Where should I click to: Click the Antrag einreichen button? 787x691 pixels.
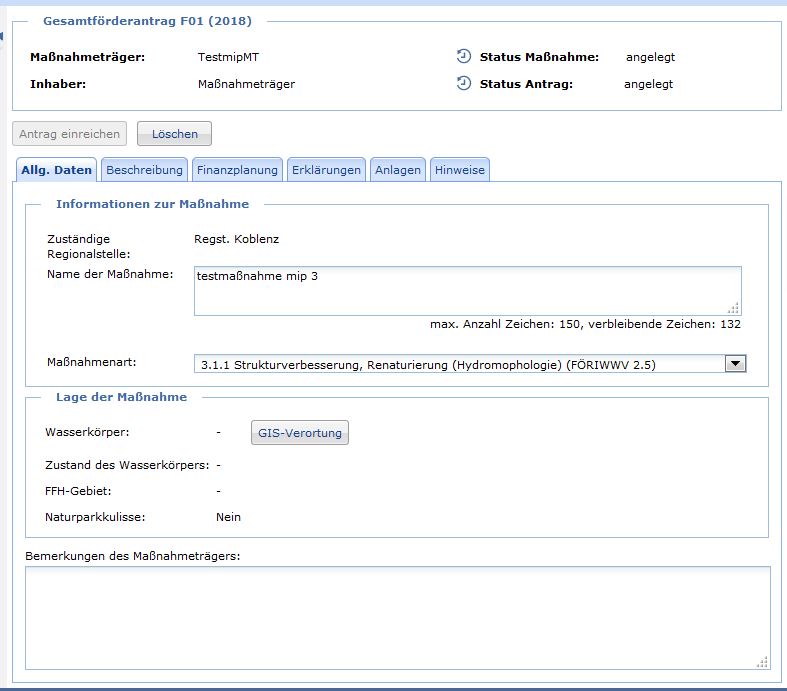click(x=69, y=134)
